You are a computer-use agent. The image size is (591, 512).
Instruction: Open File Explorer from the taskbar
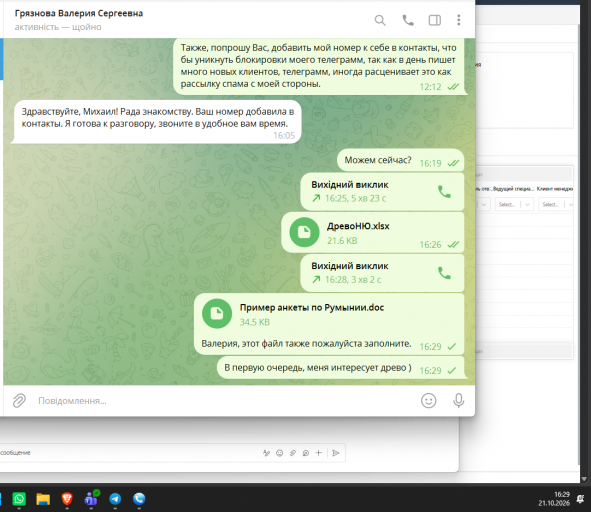pyautogui.click(x=43, y=499)
